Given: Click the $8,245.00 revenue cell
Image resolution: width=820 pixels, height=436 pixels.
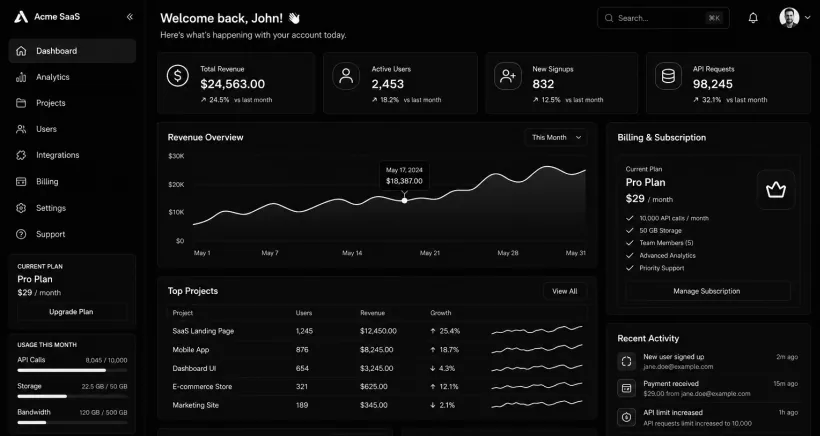Looking at the screenshot, I should point(377,350).
